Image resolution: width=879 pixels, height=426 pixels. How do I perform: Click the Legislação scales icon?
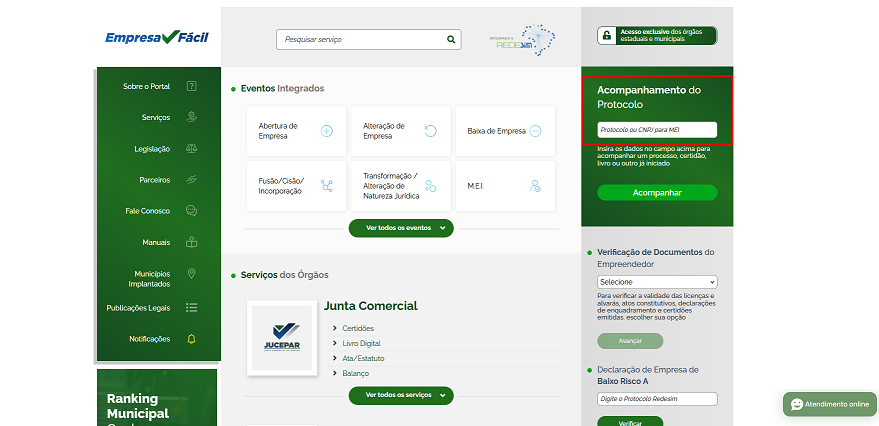click(x=192, y=149)
